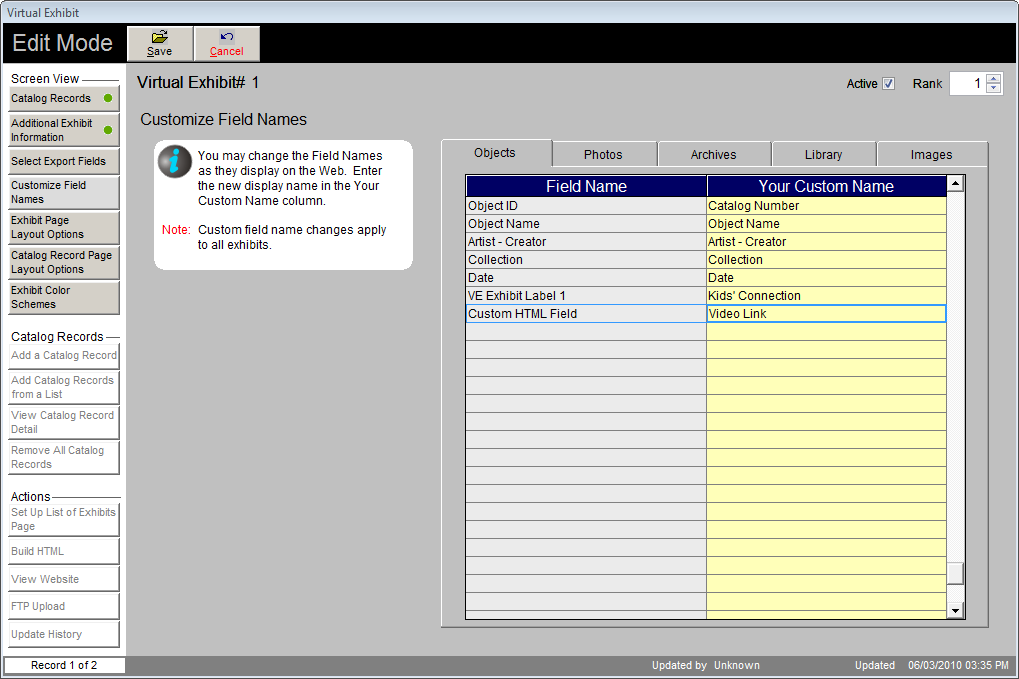Edit the Kids' Connection custom name cell
Screen dimensions: 1019x679
[x=826, y=296]
